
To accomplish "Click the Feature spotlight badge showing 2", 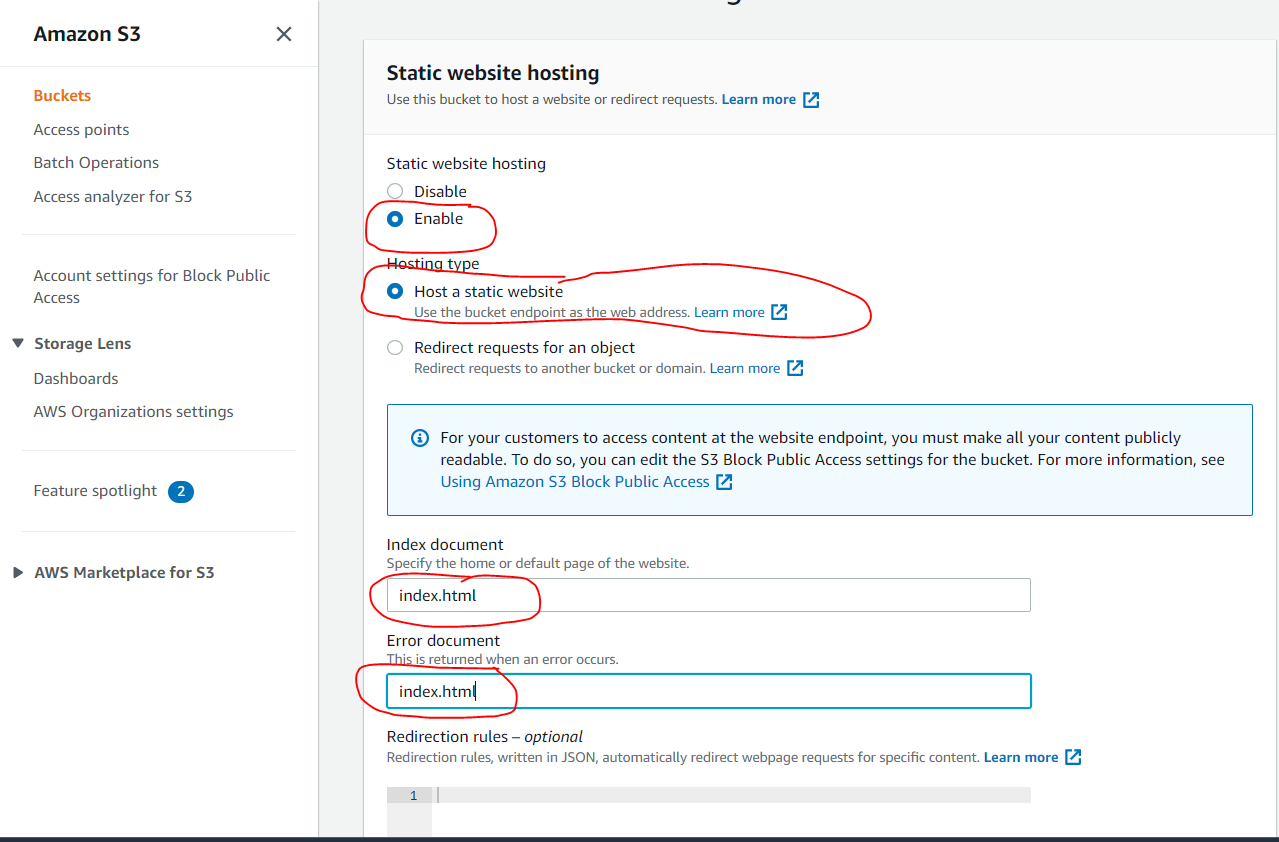I will [x=181, y=492].
